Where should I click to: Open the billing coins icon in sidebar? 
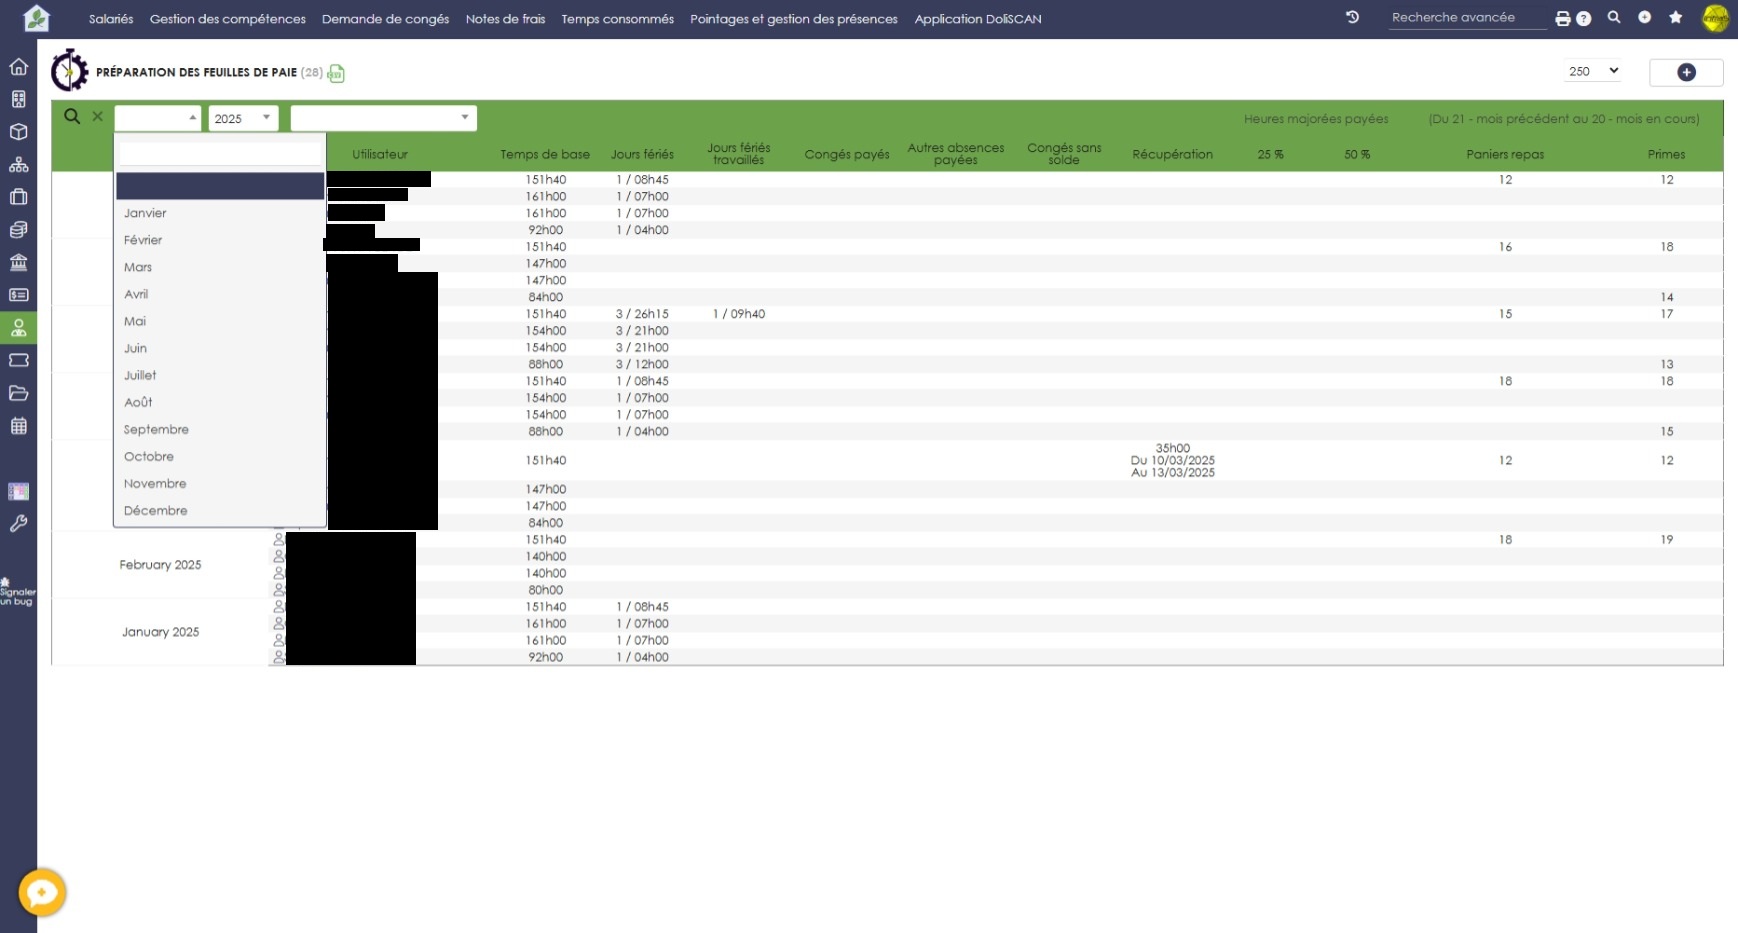18,230
